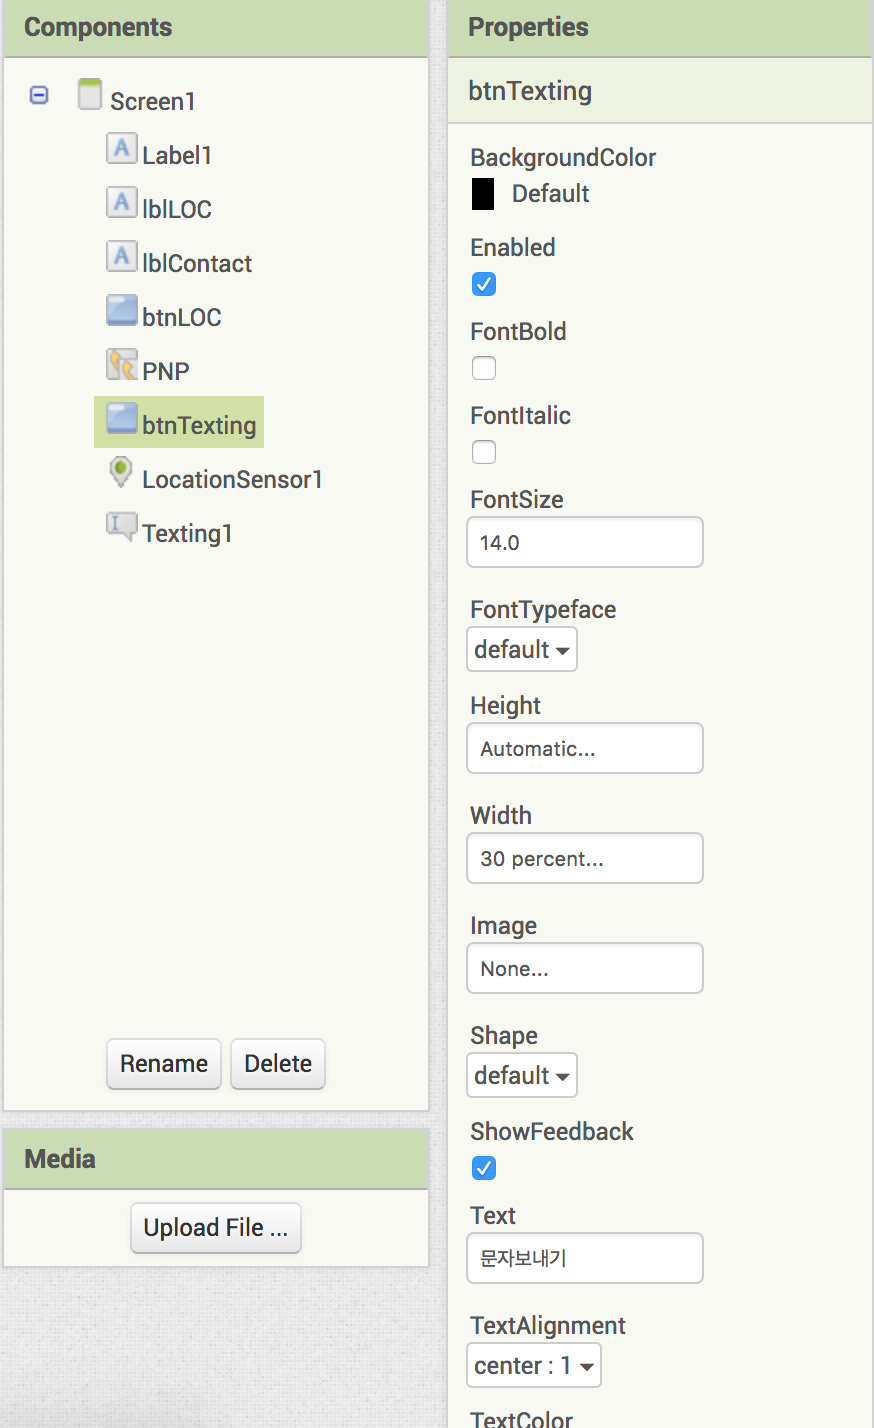Click the Media panel header
The image size is (874, 1428).
tap(216, 1159)
